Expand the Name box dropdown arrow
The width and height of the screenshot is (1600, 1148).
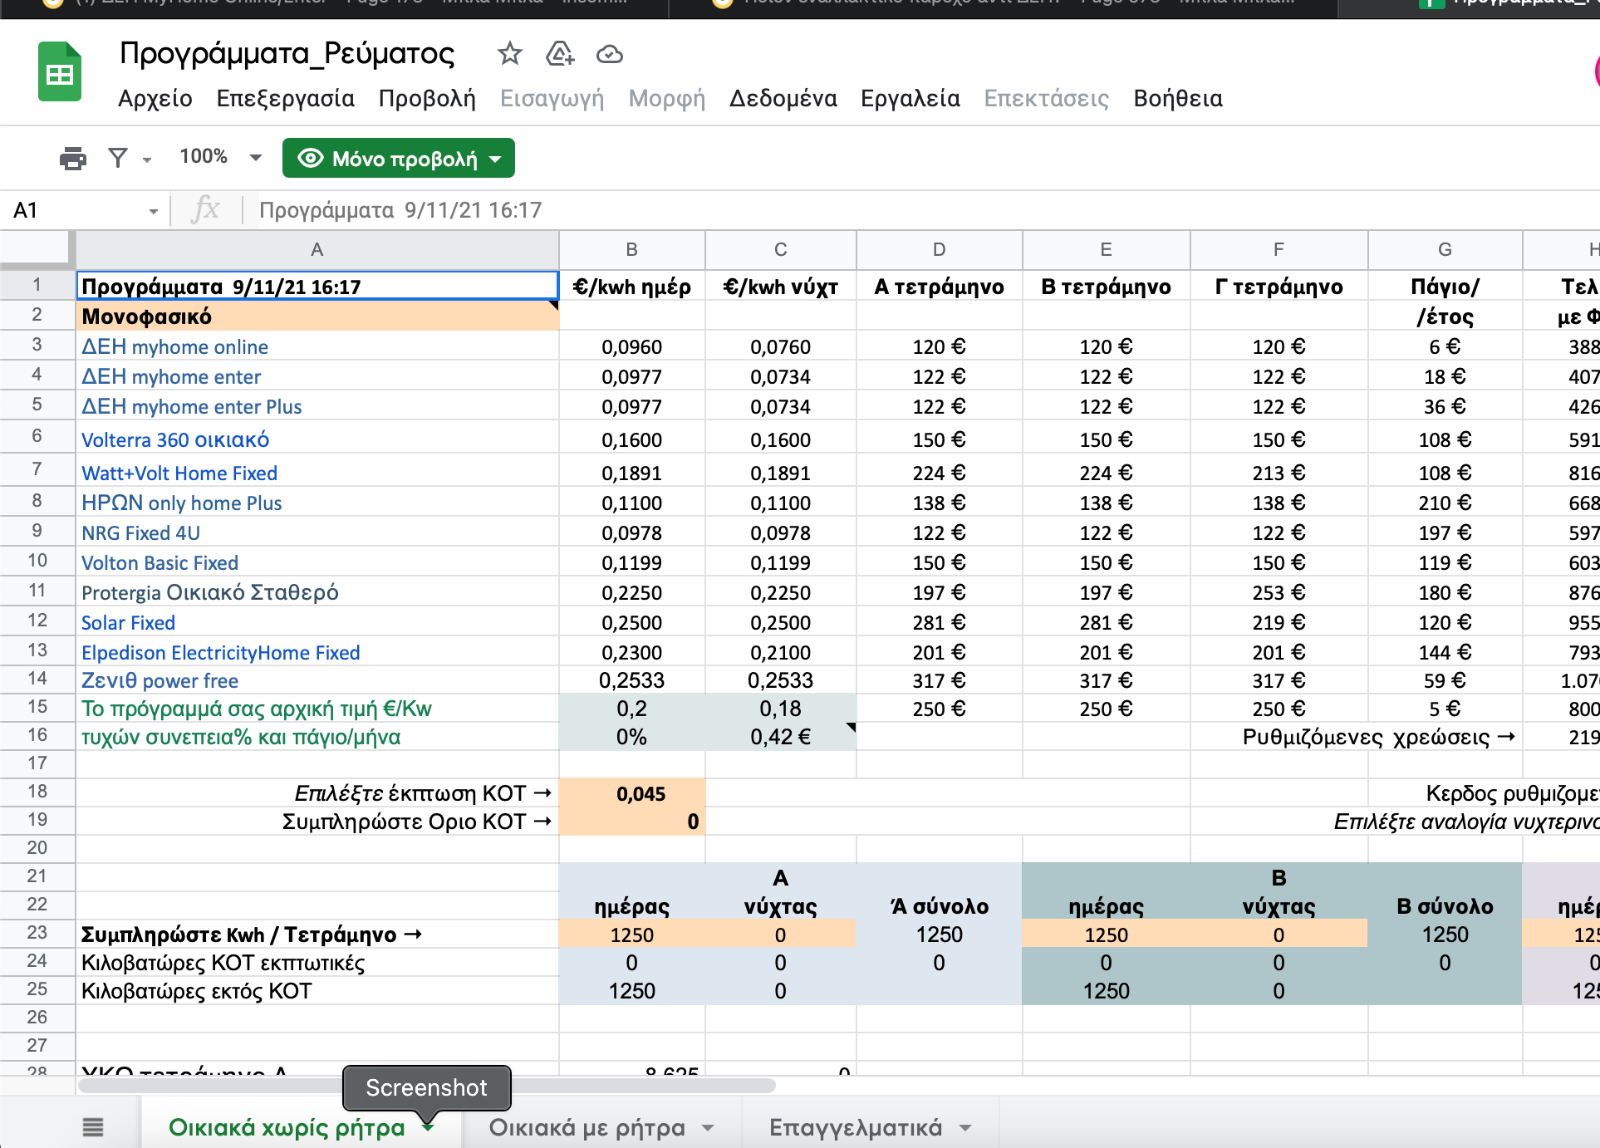153,211
